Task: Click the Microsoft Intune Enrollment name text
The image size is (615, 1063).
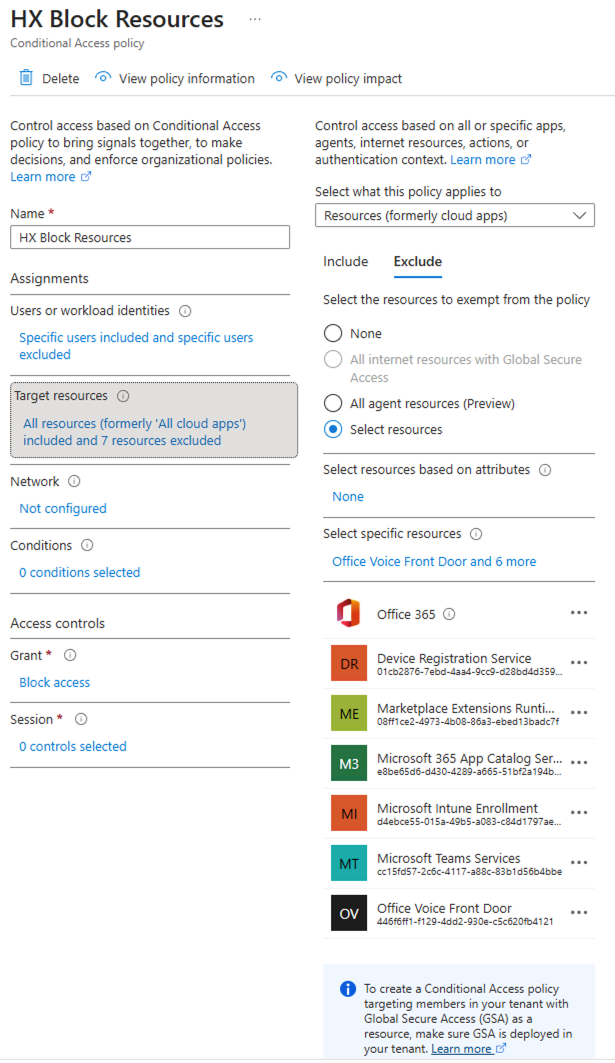Action: tap(458, 808)
